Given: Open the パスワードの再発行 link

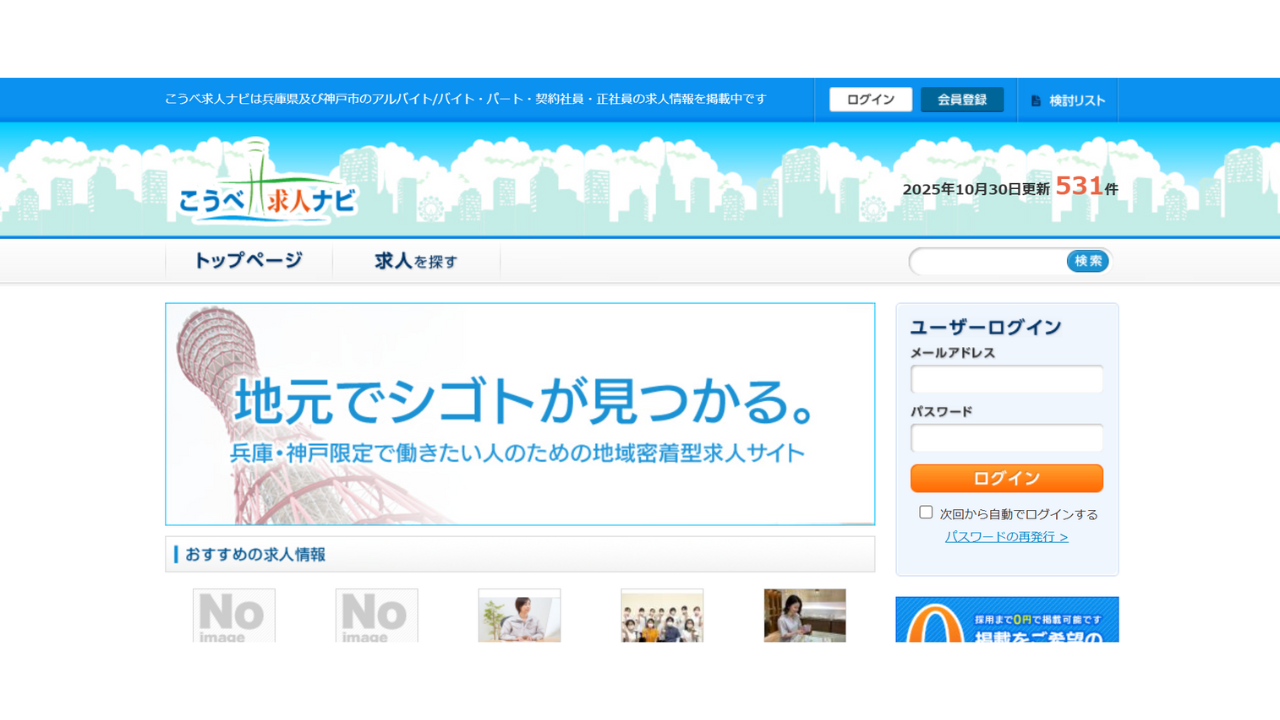Looking at the screenshot, I should tap(1006, 537).
